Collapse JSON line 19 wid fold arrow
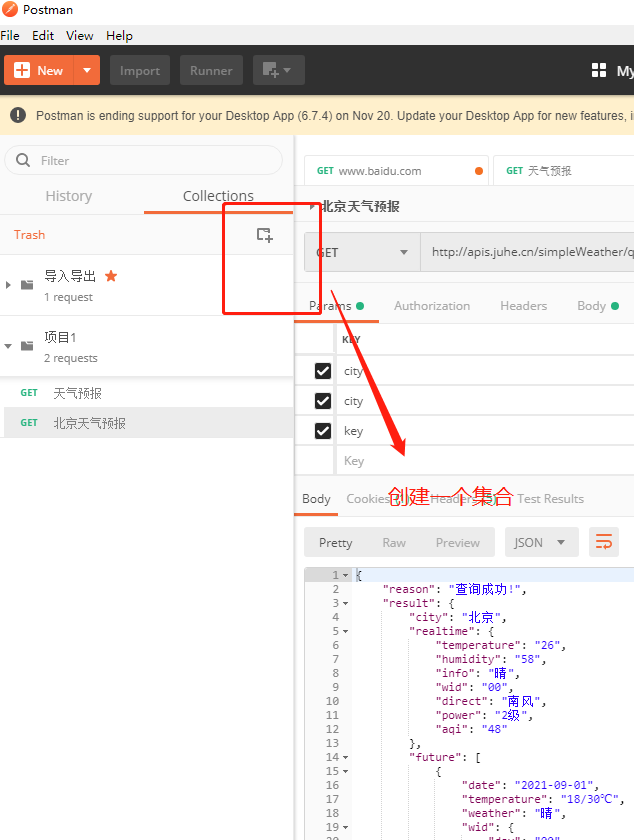Viewport: 634px width, 840px height. tap(346, 828)
